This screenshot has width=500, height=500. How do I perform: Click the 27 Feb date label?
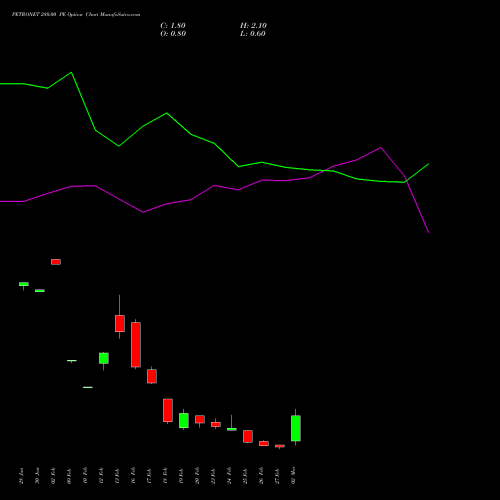pyautogui.click(x=277, y=476)
